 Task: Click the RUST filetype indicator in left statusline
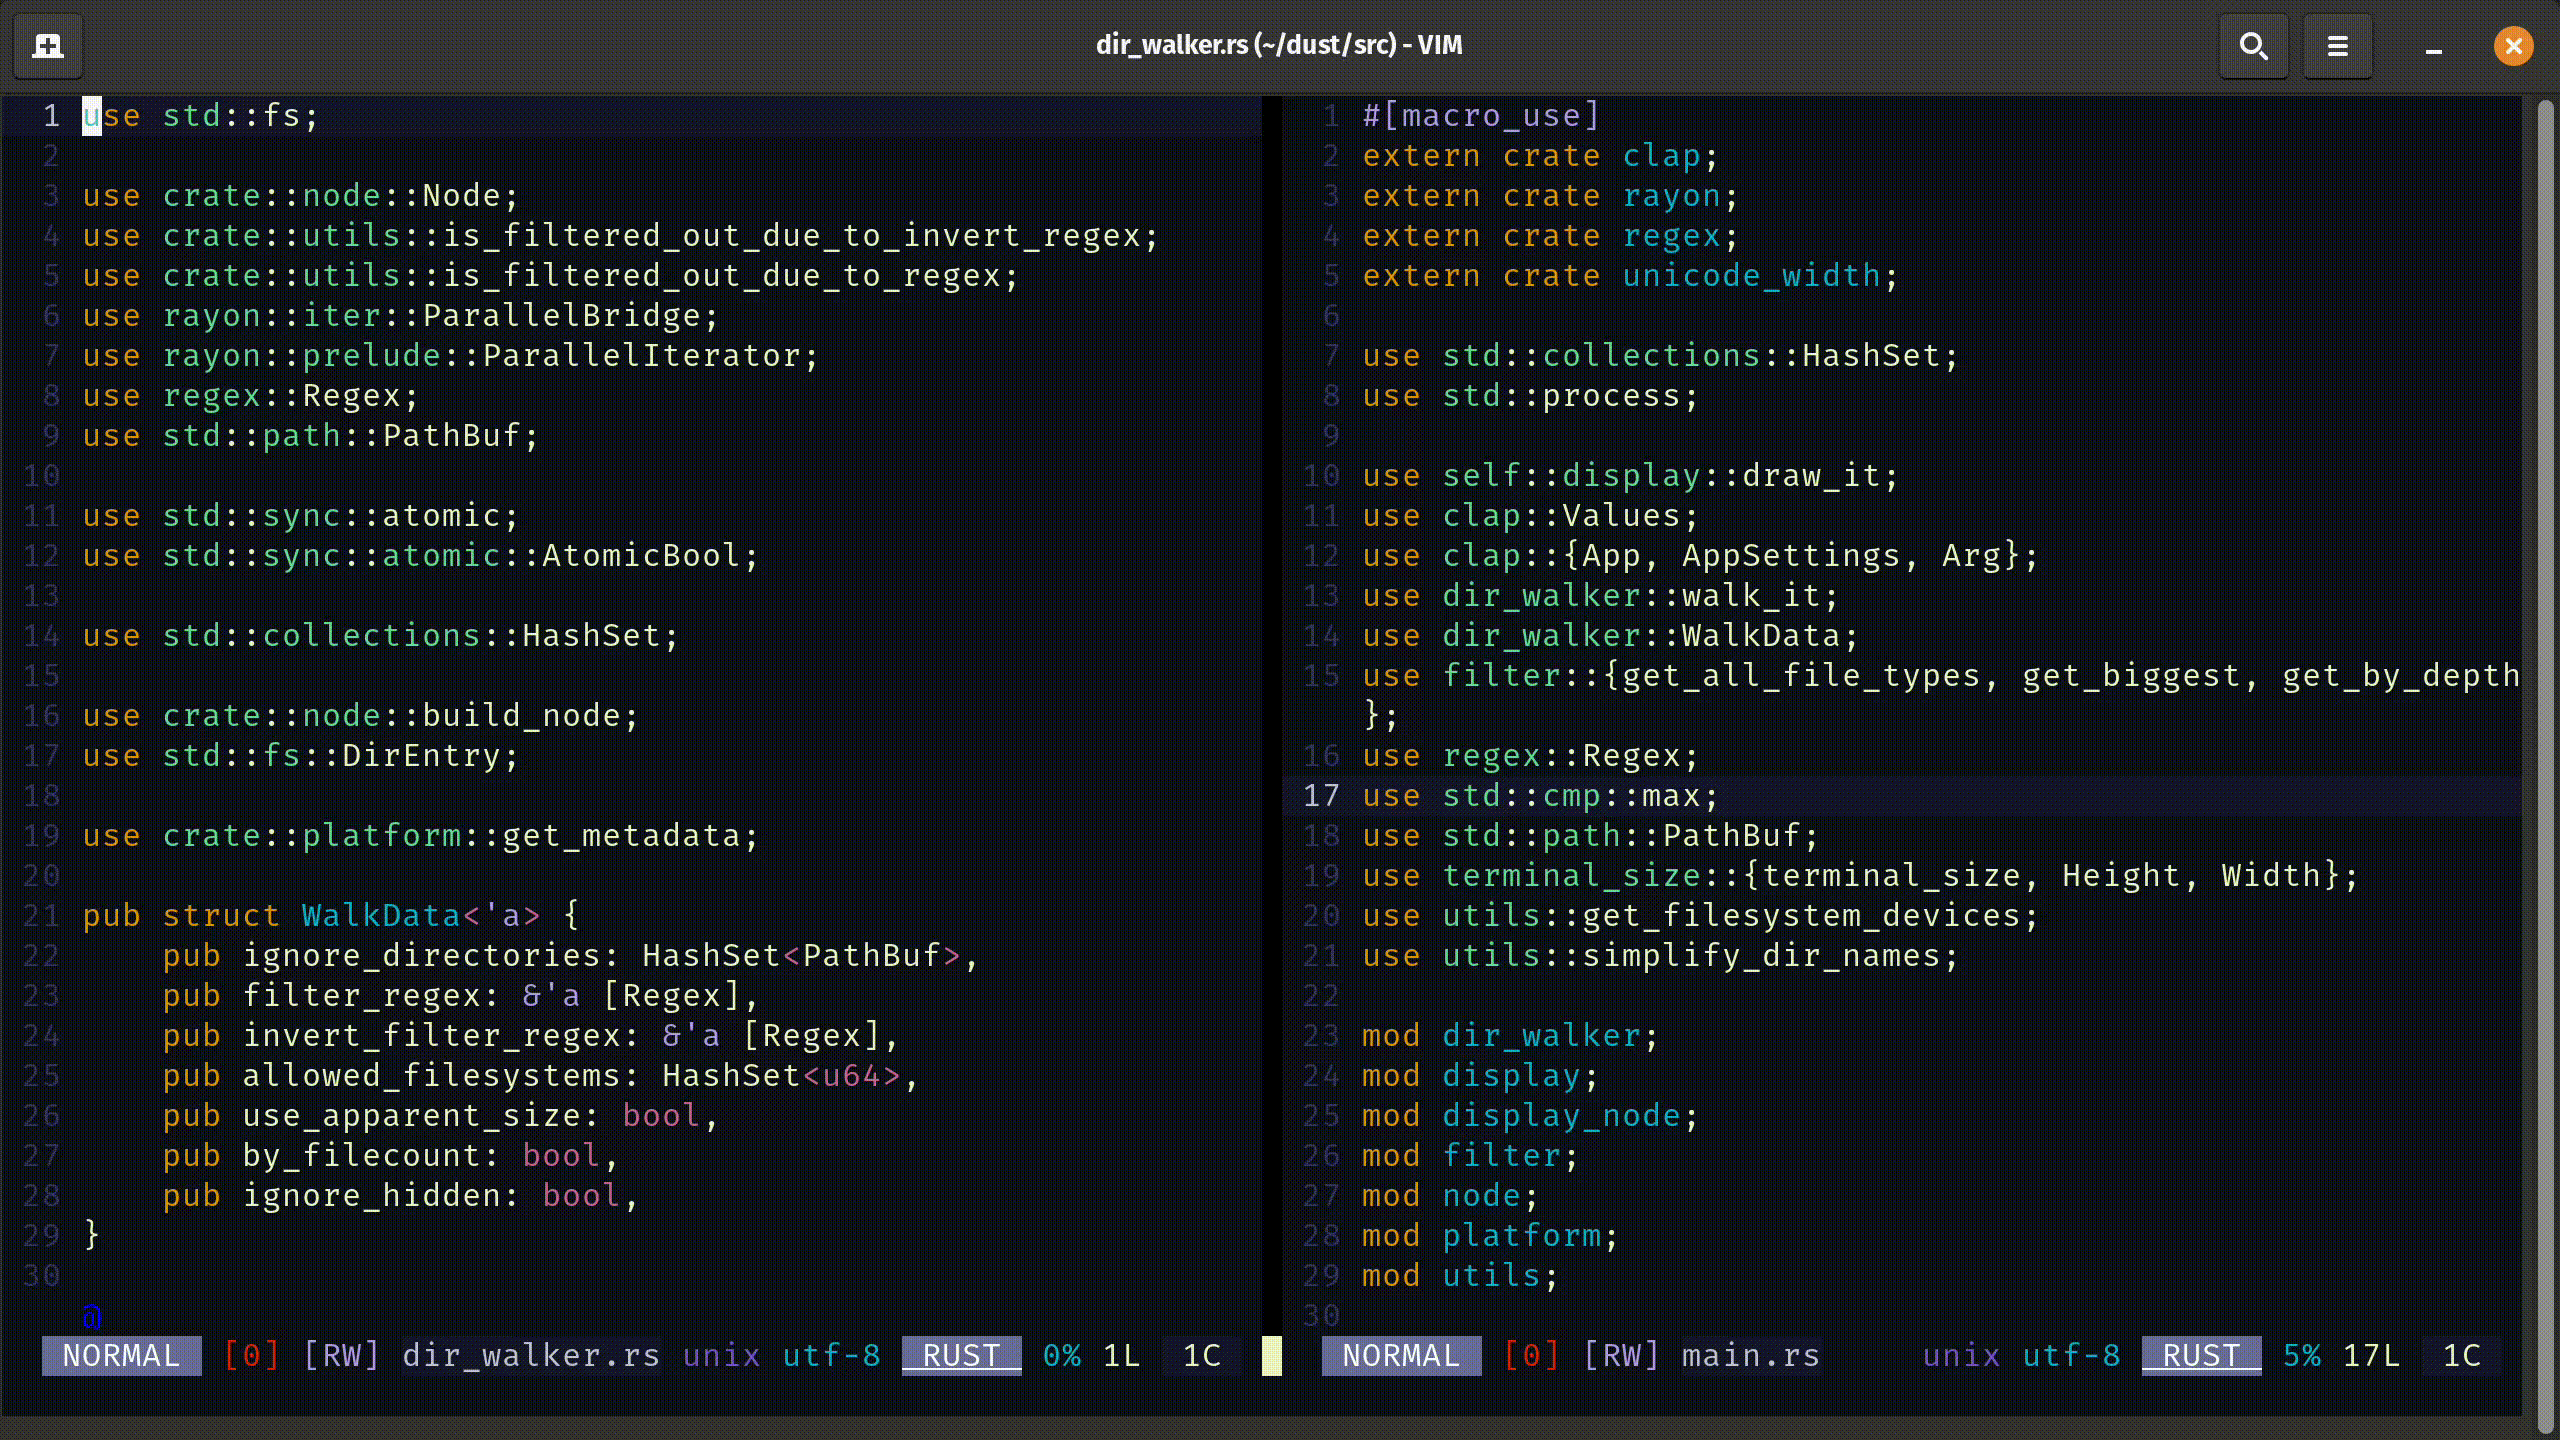[959, 1355]
